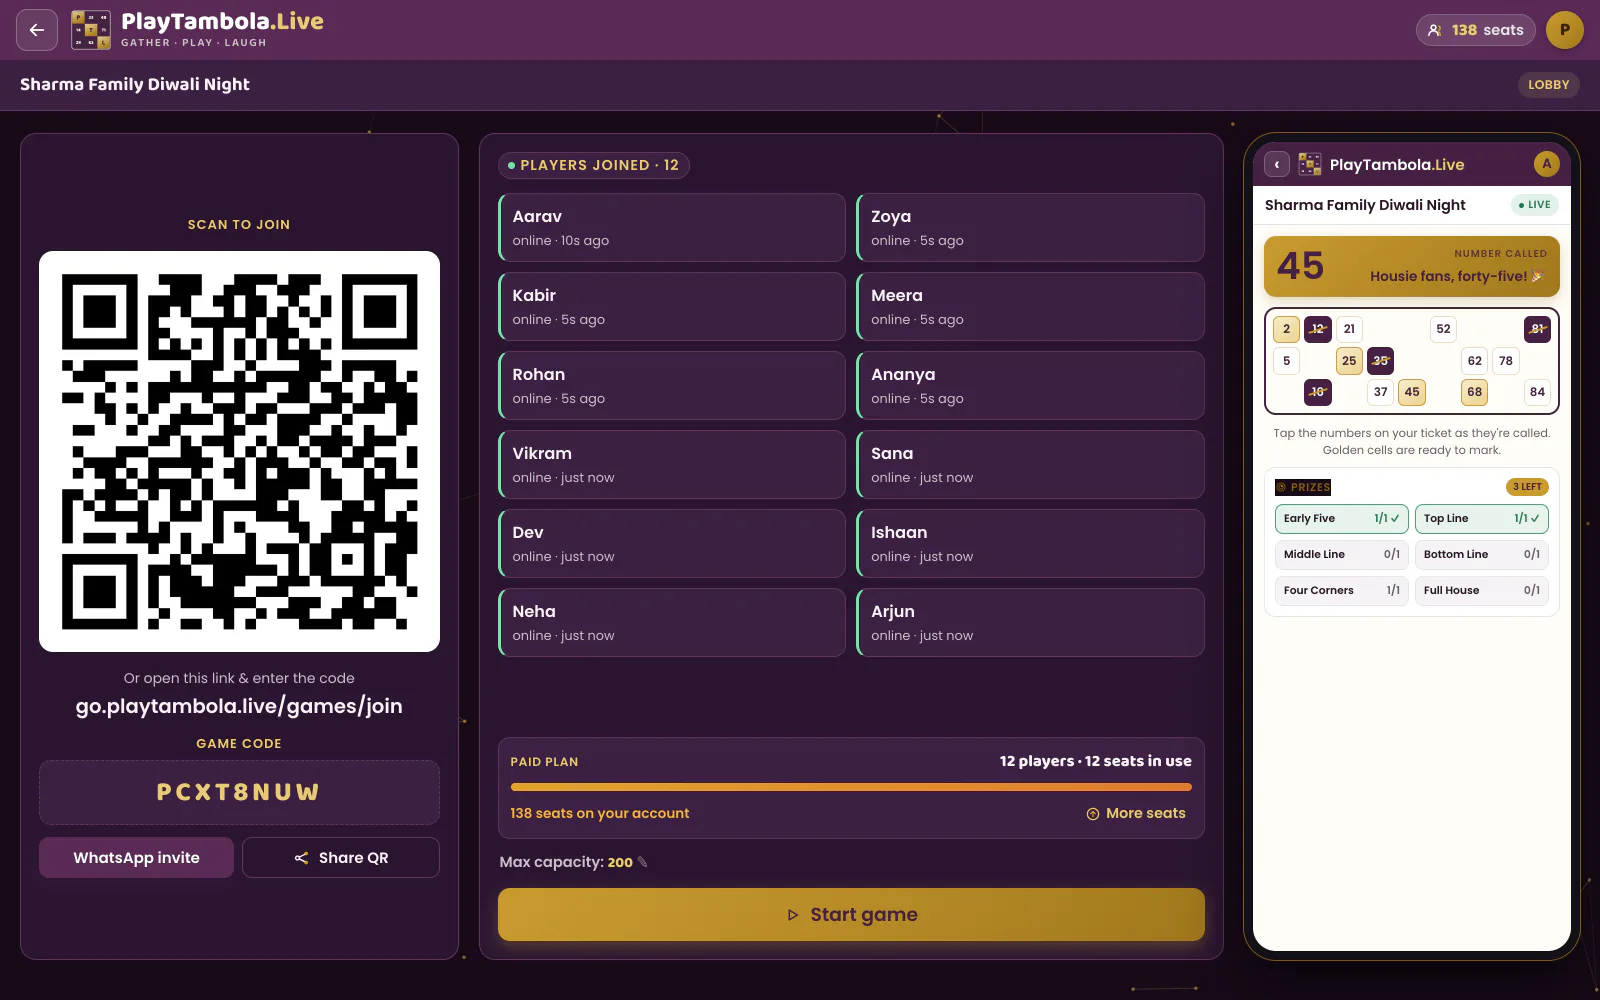Screen dimensions: 1600x1000
Task: Click the LIVE indicator in phone preview
Action: (x=1535, y=205)
